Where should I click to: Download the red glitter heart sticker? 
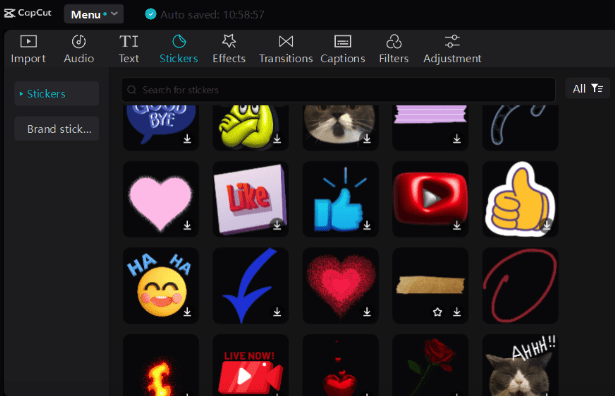(x=367, y=312)
